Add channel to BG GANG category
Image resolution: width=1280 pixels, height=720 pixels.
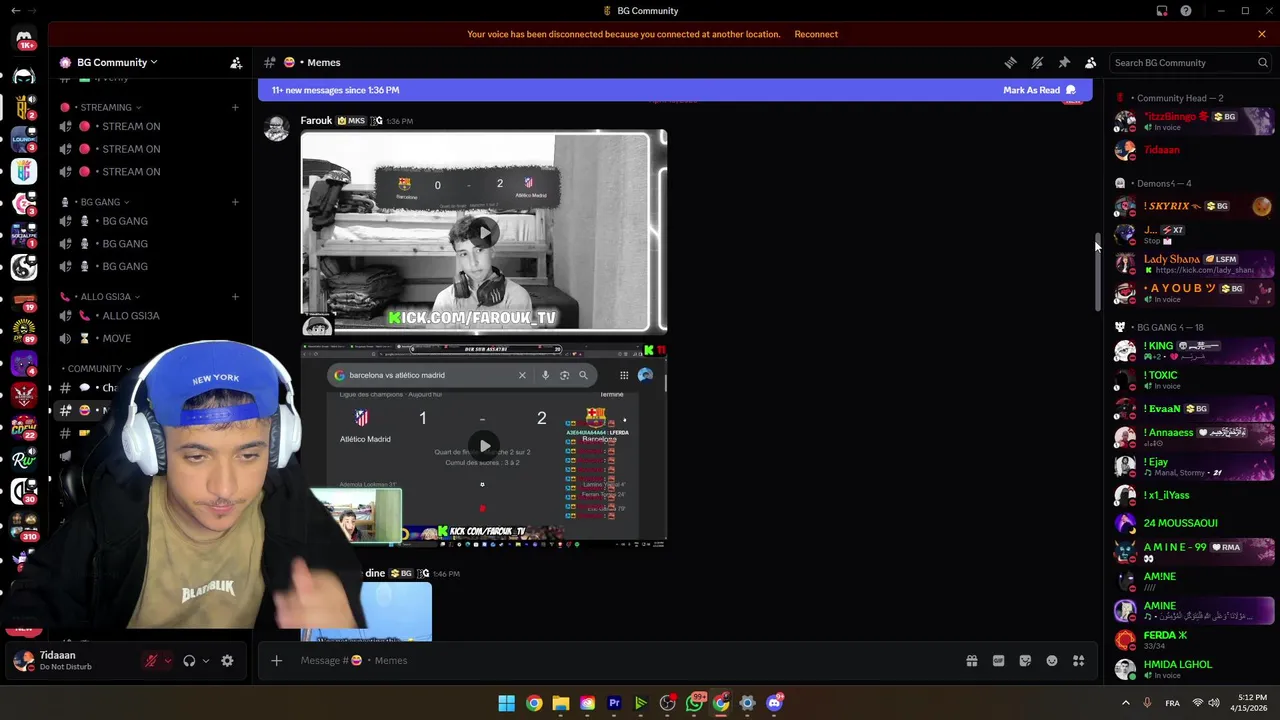coord(235,202)
